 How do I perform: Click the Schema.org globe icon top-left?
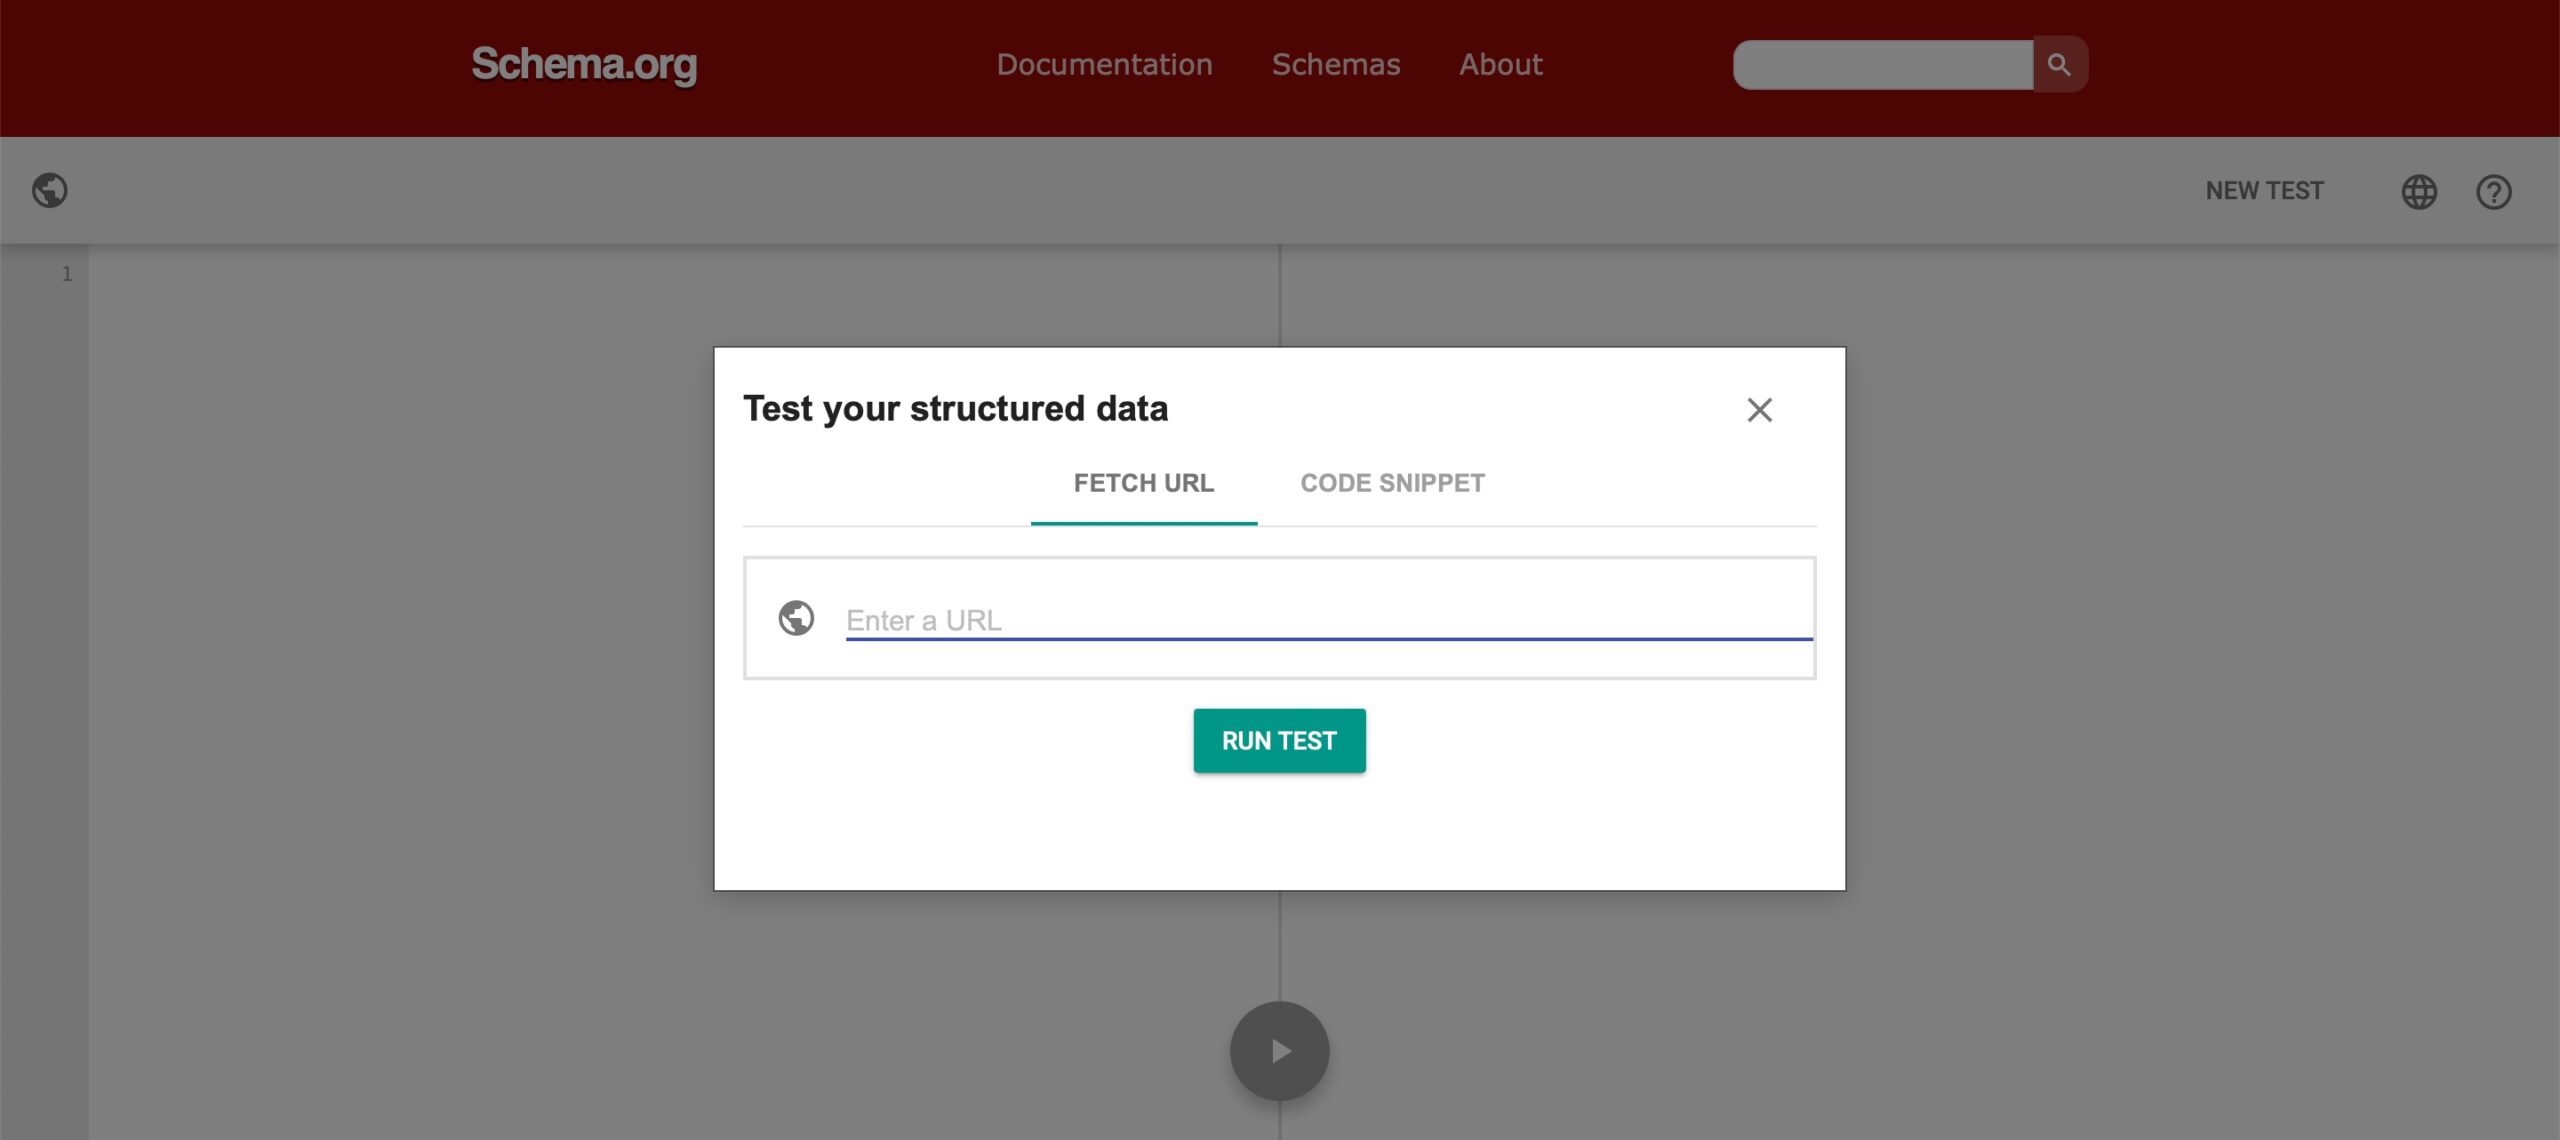(51, 189)
